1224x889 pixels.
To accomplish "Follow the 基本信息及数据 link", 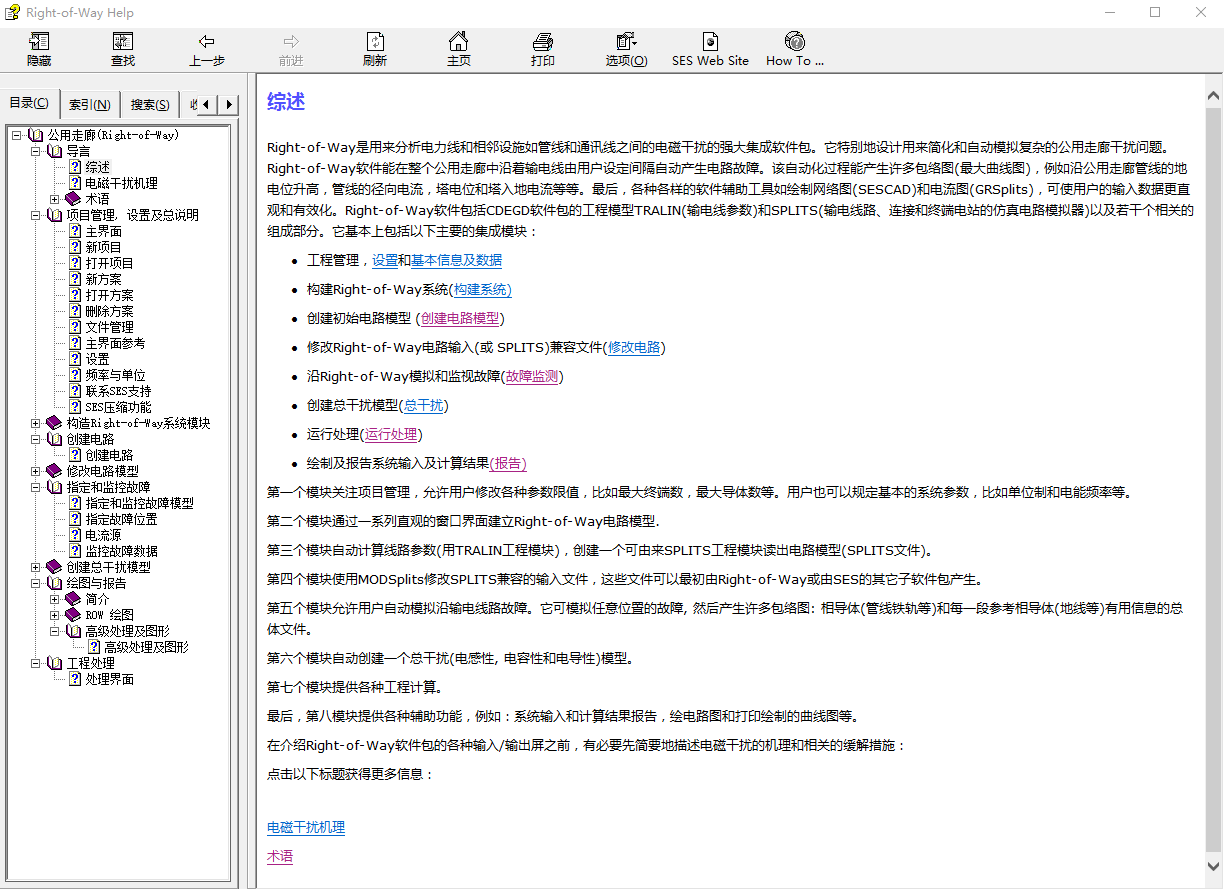I will 456,260.
